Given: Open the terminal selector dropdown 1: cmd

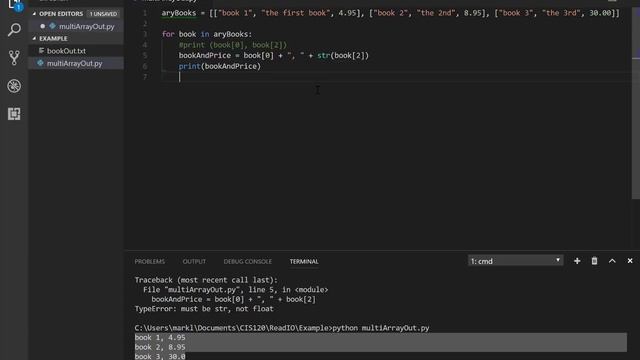Looking at the screenshot, I should click(x=516, y=261).
